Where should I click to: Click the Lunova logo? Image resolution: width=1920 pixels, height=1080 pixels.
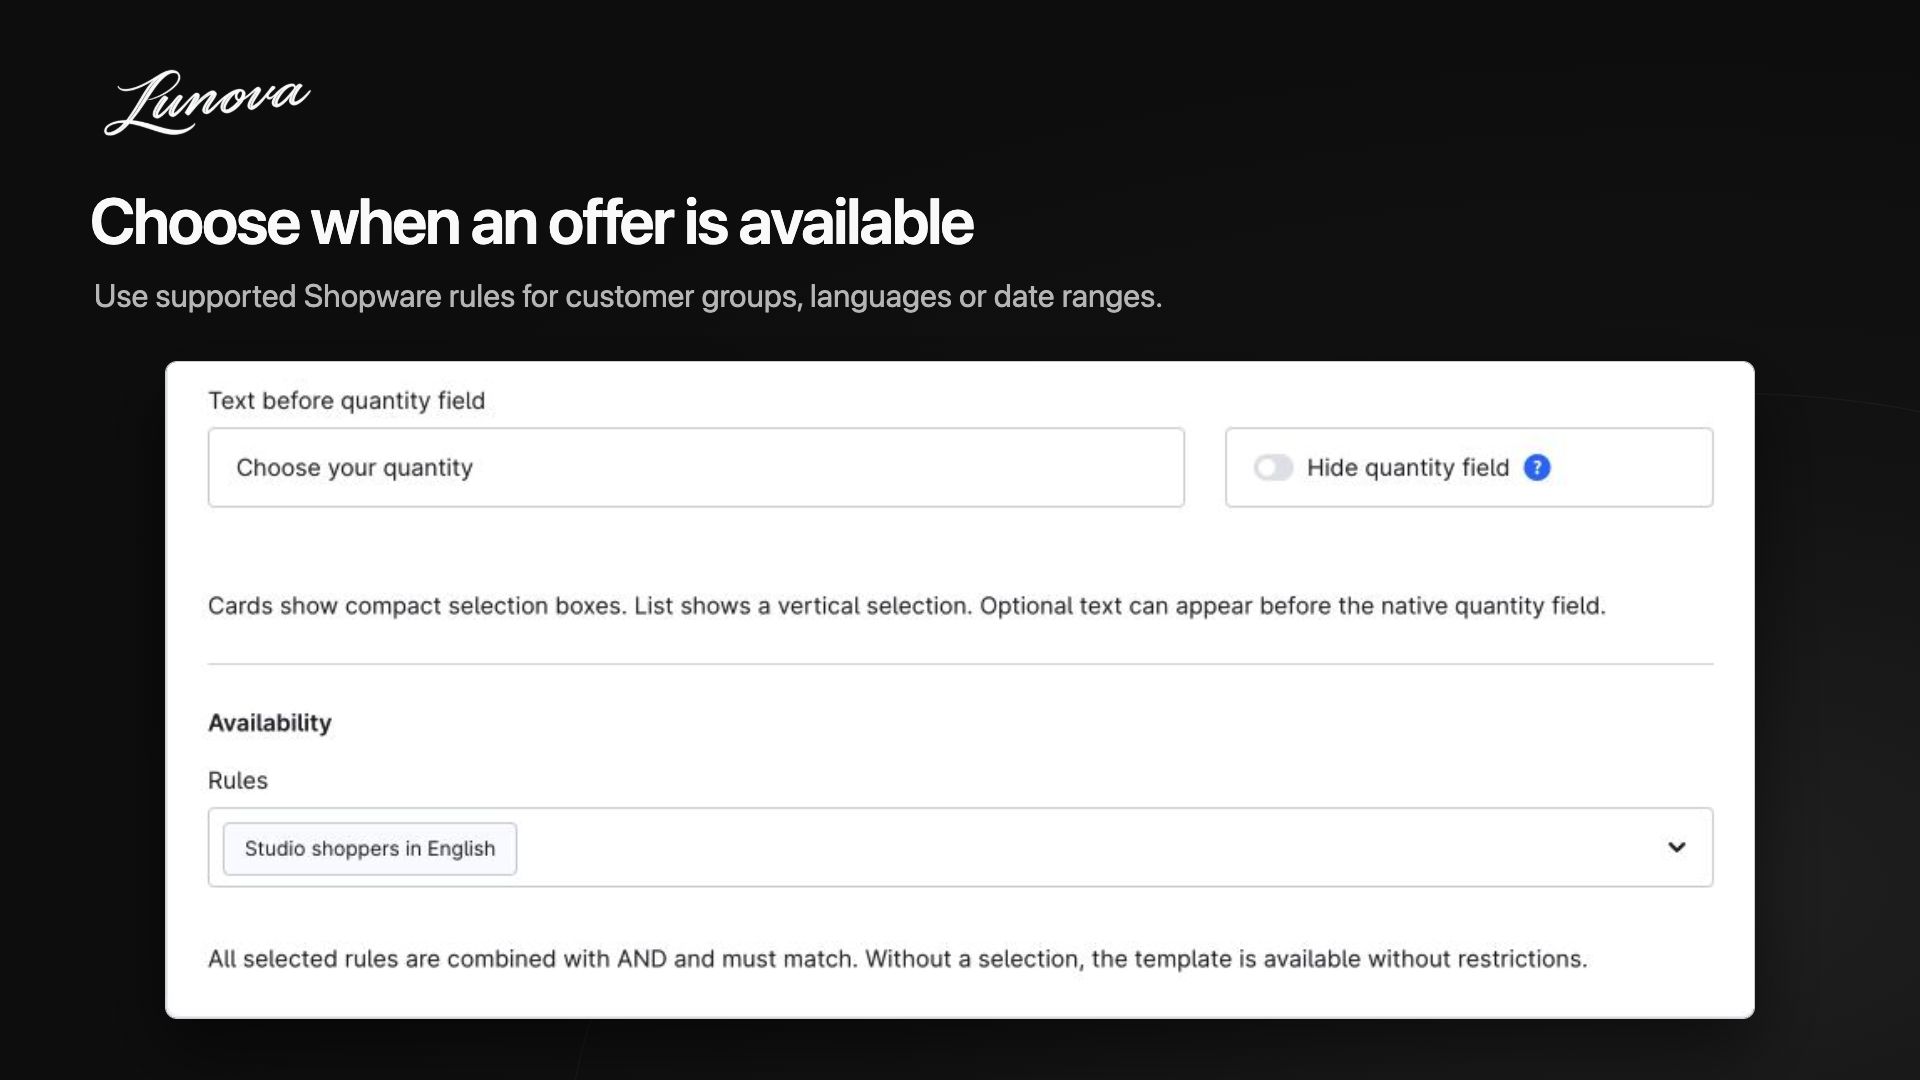click(x=207, y=102)
